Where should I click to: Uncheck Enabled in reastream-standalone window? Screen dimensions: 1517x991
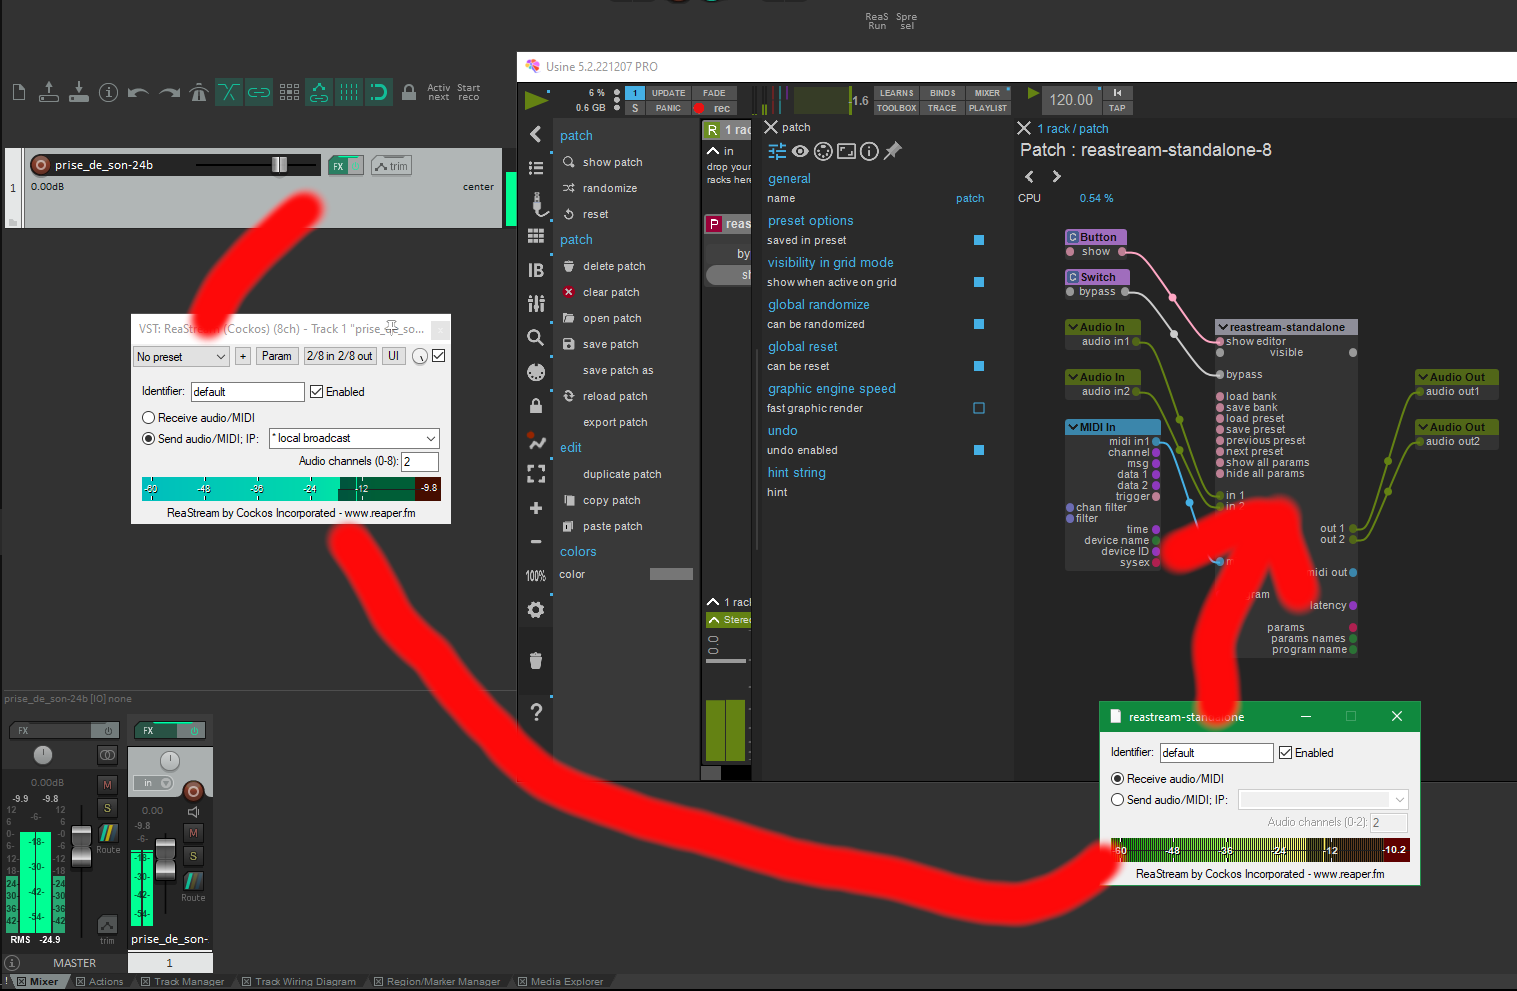(1286, 753)
